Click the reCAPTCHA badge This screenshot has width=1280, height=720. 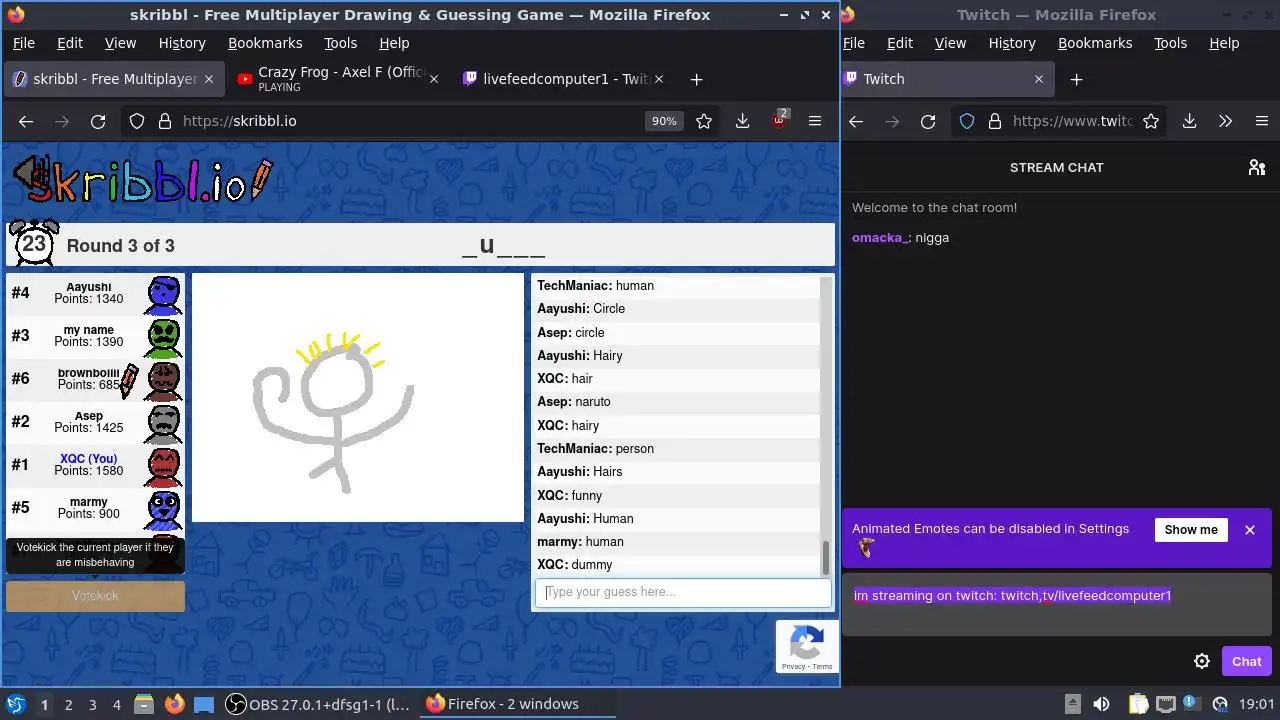click(x=806, y=646)
